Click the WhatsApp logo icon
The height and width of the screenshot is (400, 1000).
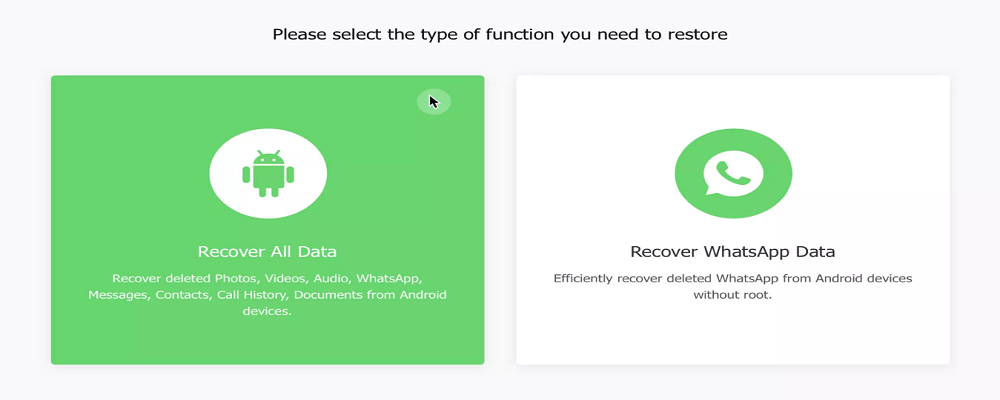(x=733, y=172)
